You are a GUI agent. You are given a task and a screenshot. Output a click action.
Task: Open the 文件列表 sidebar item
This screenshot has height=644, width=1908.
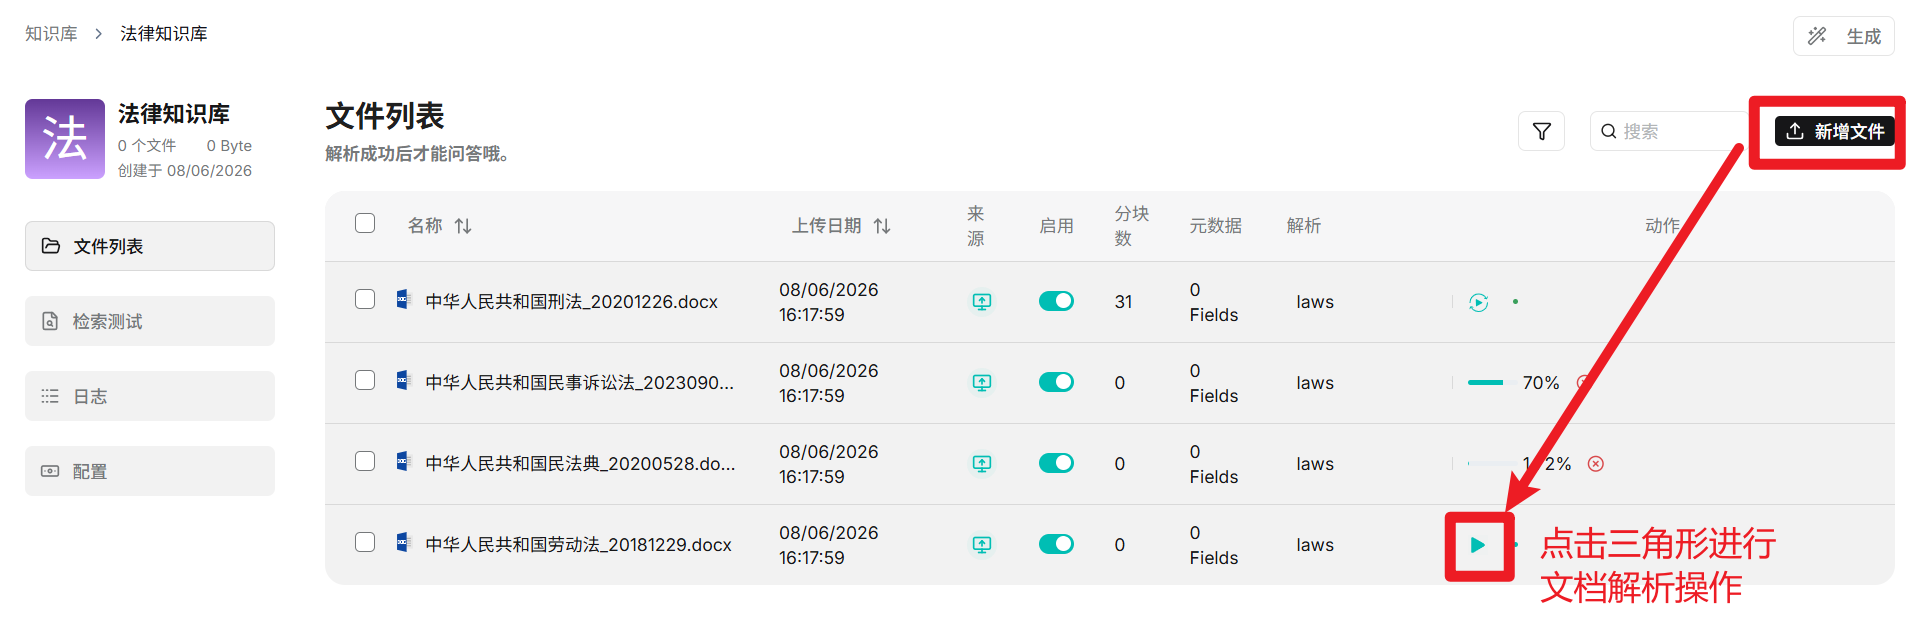150,246
